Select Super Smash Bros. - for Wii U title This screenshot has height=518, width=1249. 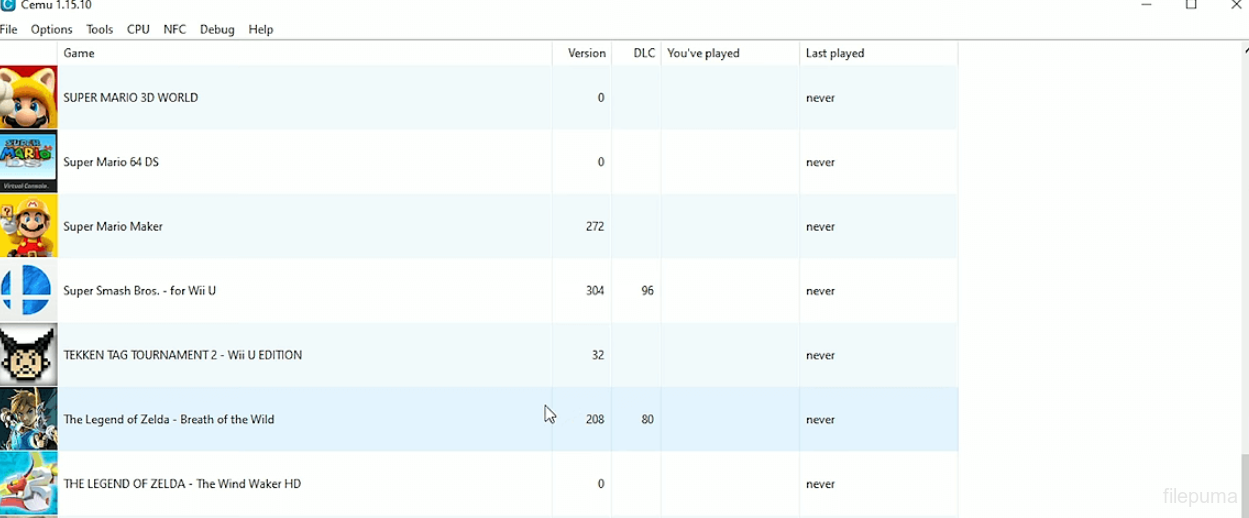(140, 291)
